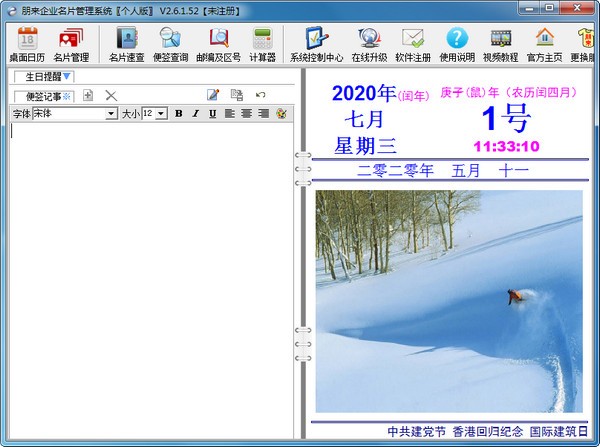The width and height of the screenshot is (600, 447).
Task: Undo with the curved arrow icon
Action: click(x=261, y=95)
